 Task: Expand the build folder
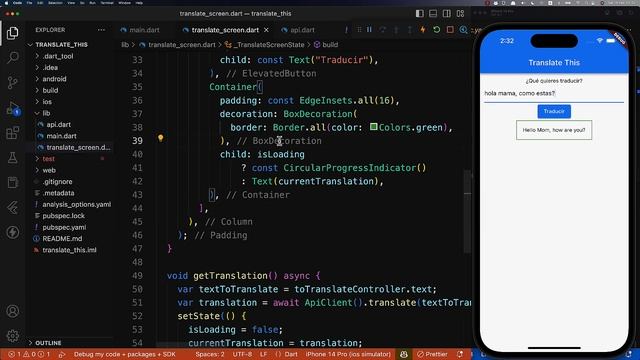[x=50, y=90]
